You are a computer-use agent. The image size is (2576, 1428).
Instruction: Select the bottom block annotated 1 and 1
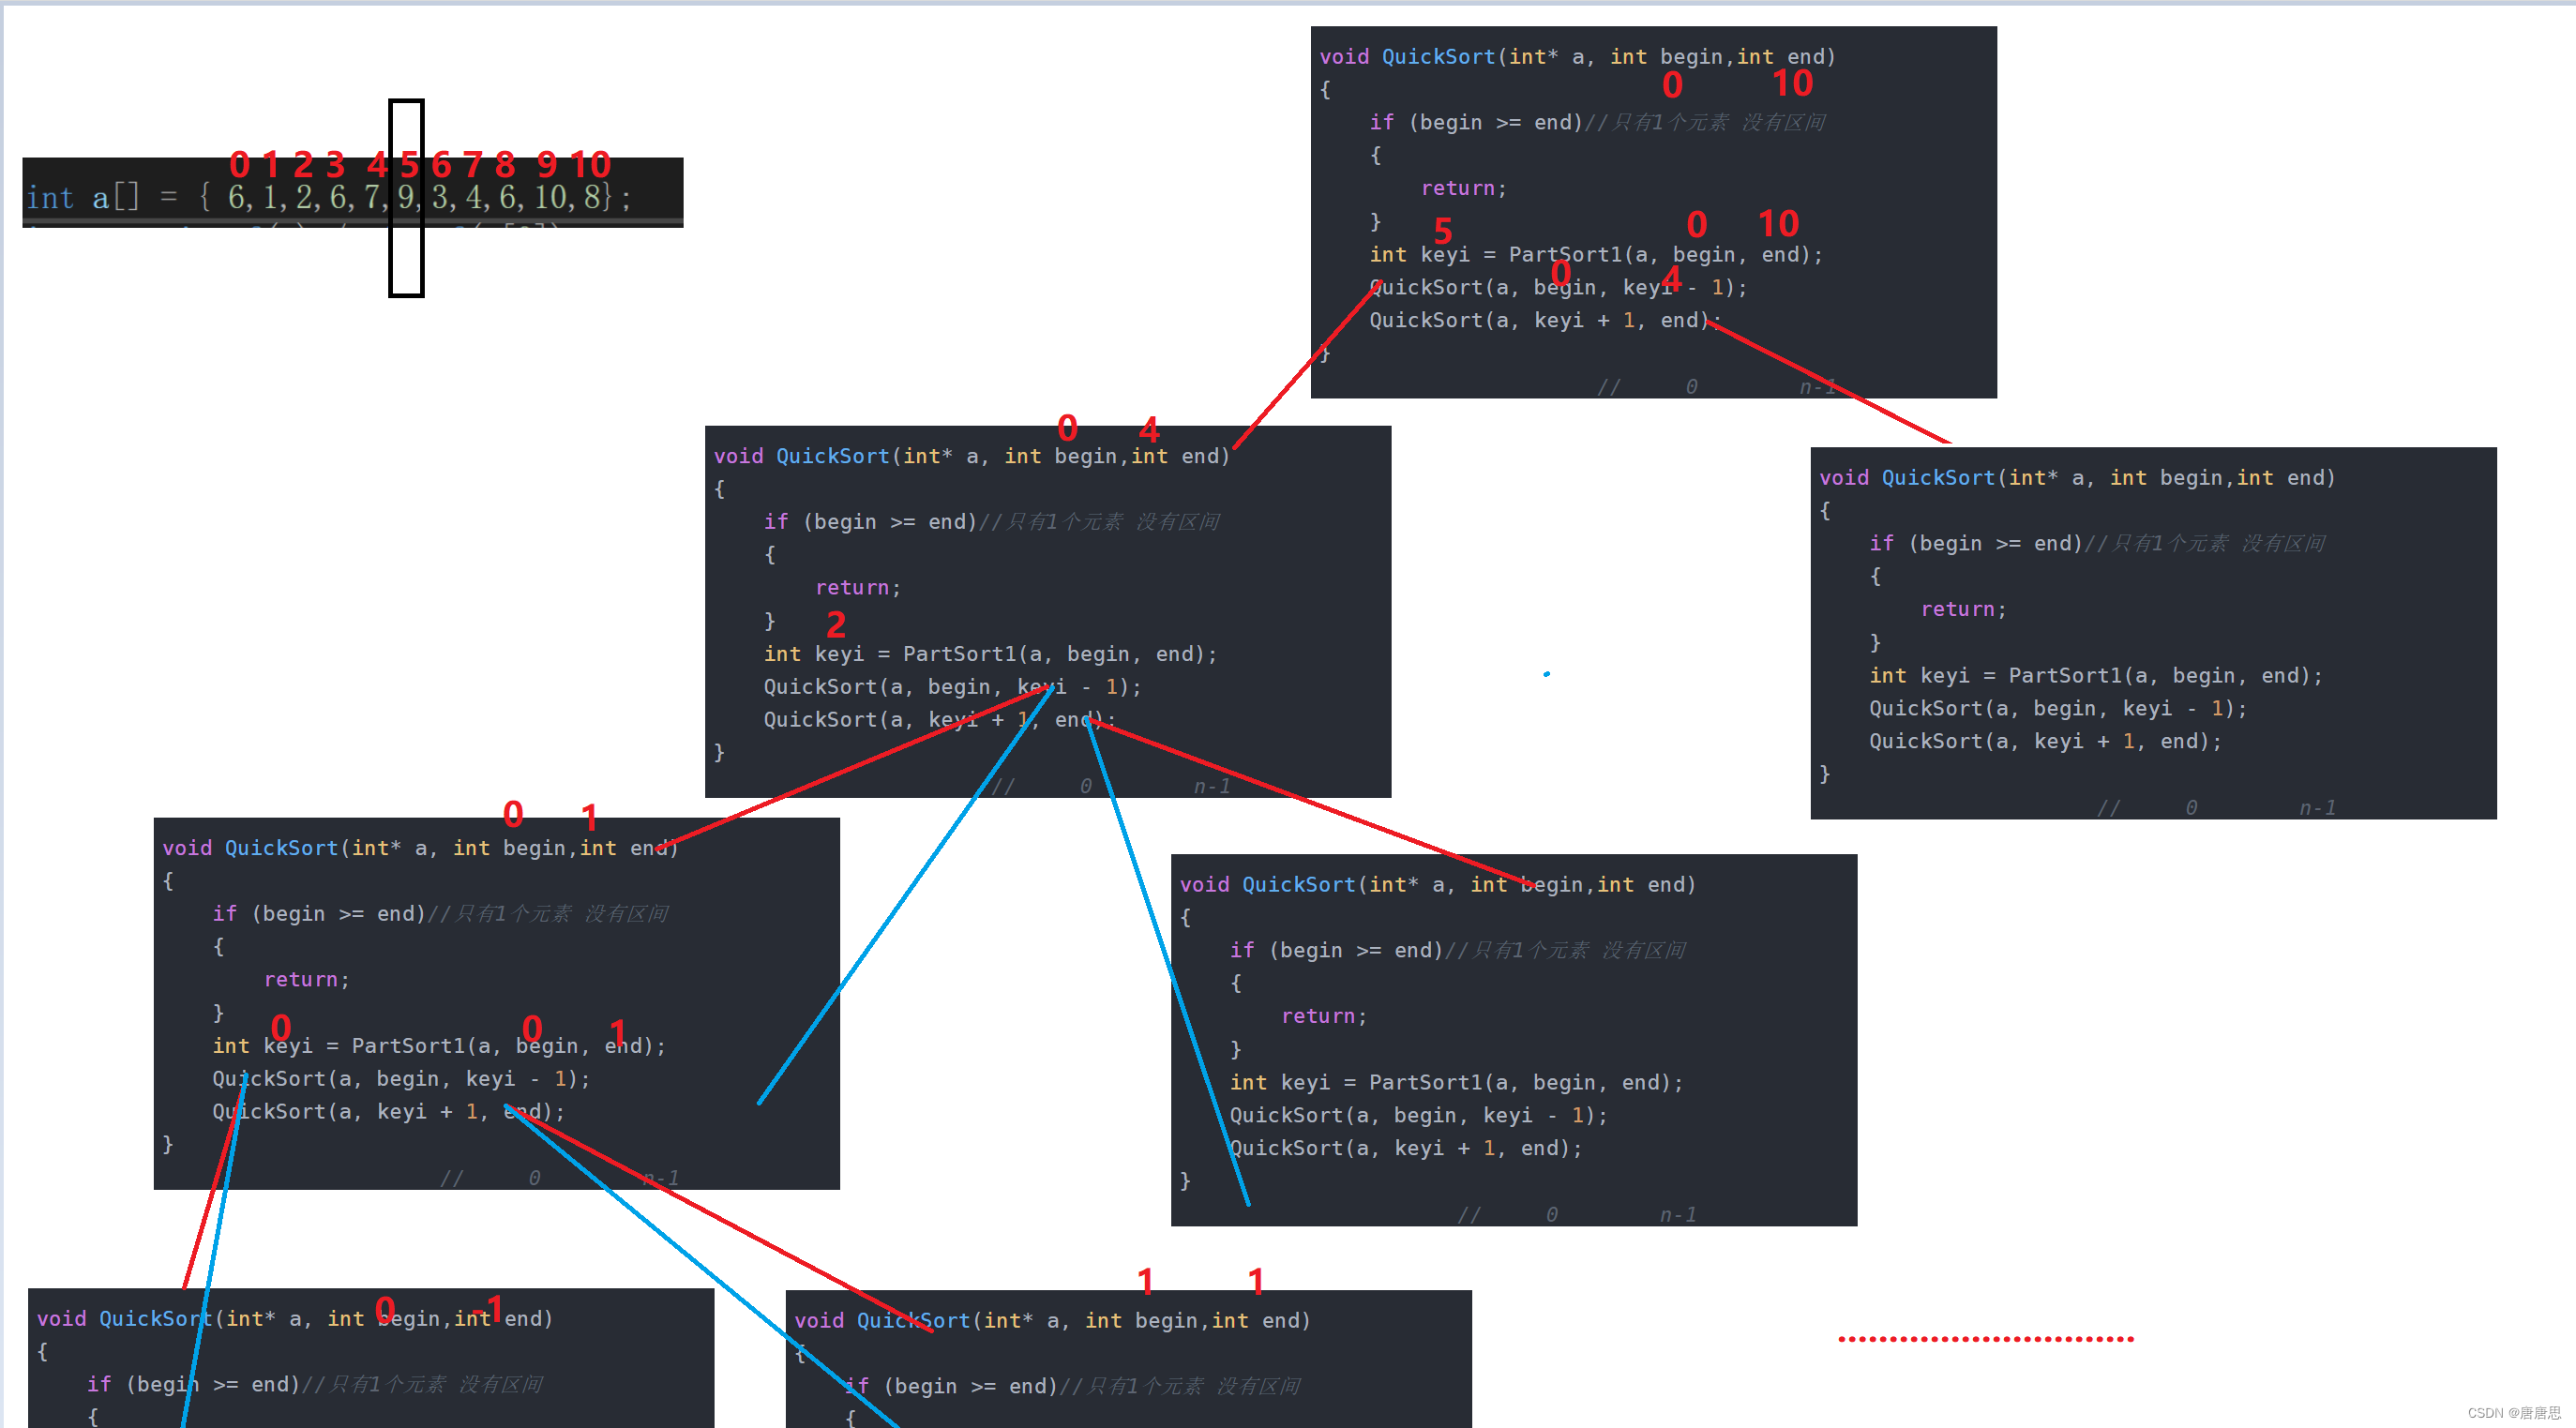pos(1127,1358)
